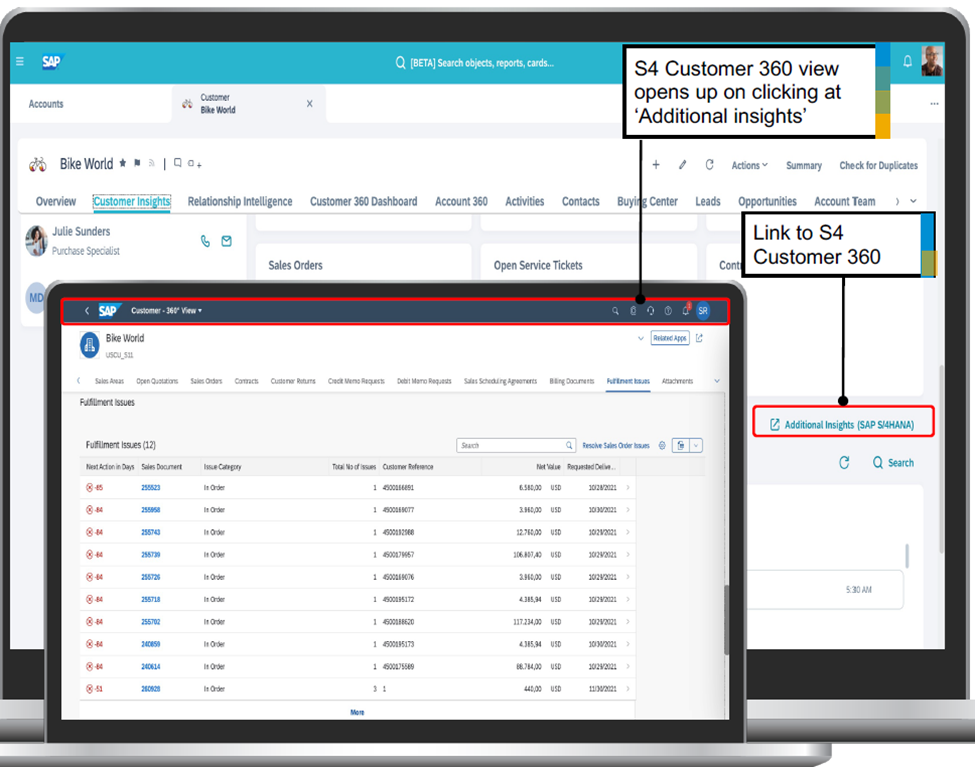
Task: Open table settings gear icon
Action: (x=662, y=445)
